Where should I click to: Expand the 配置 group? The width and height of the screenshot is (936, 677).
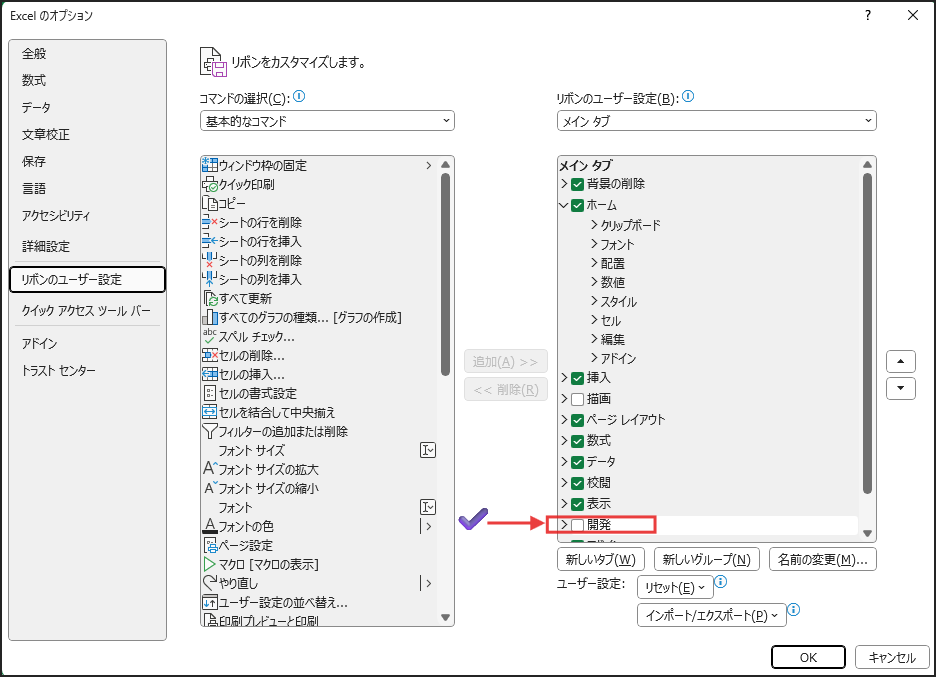pyautogui.click(x=594, y=263)
